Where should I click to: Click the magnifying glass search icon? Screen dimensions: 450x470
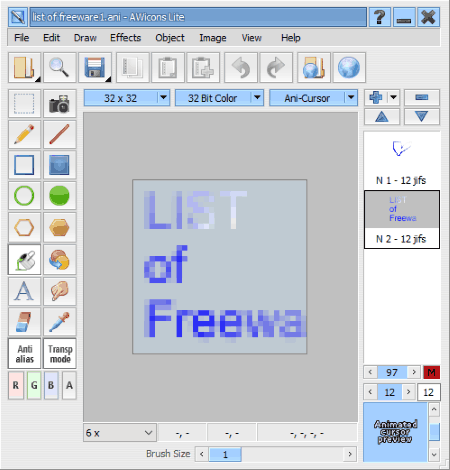[x=60, y=67]
